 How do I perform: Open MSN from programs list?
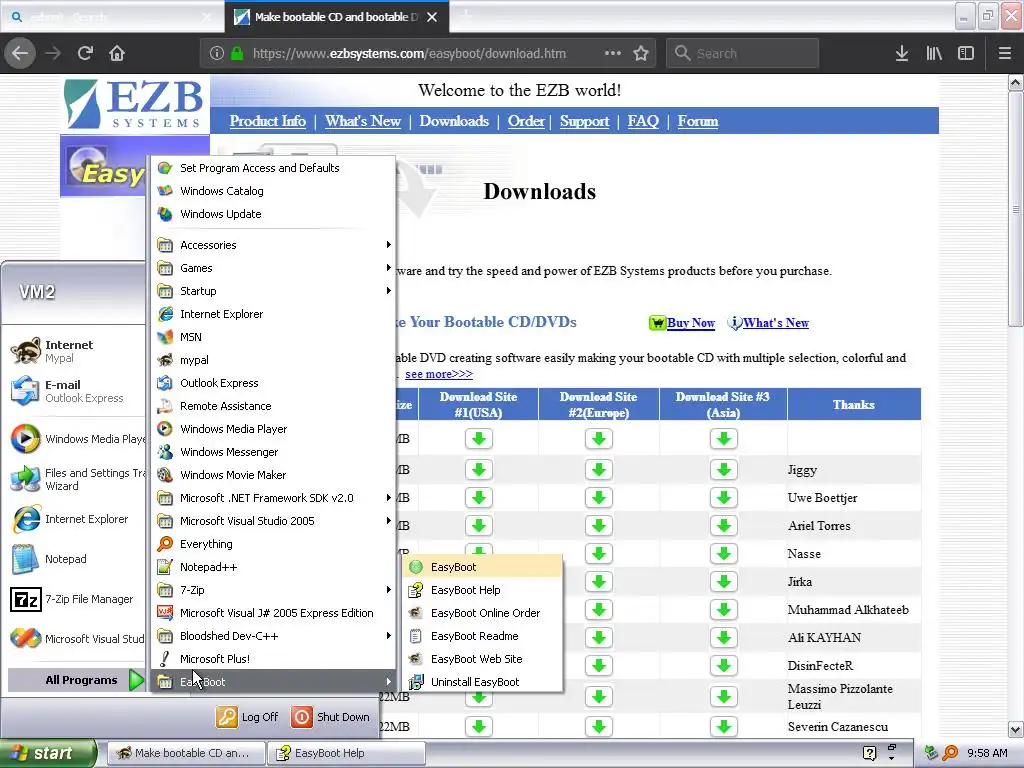click(274, 336)
